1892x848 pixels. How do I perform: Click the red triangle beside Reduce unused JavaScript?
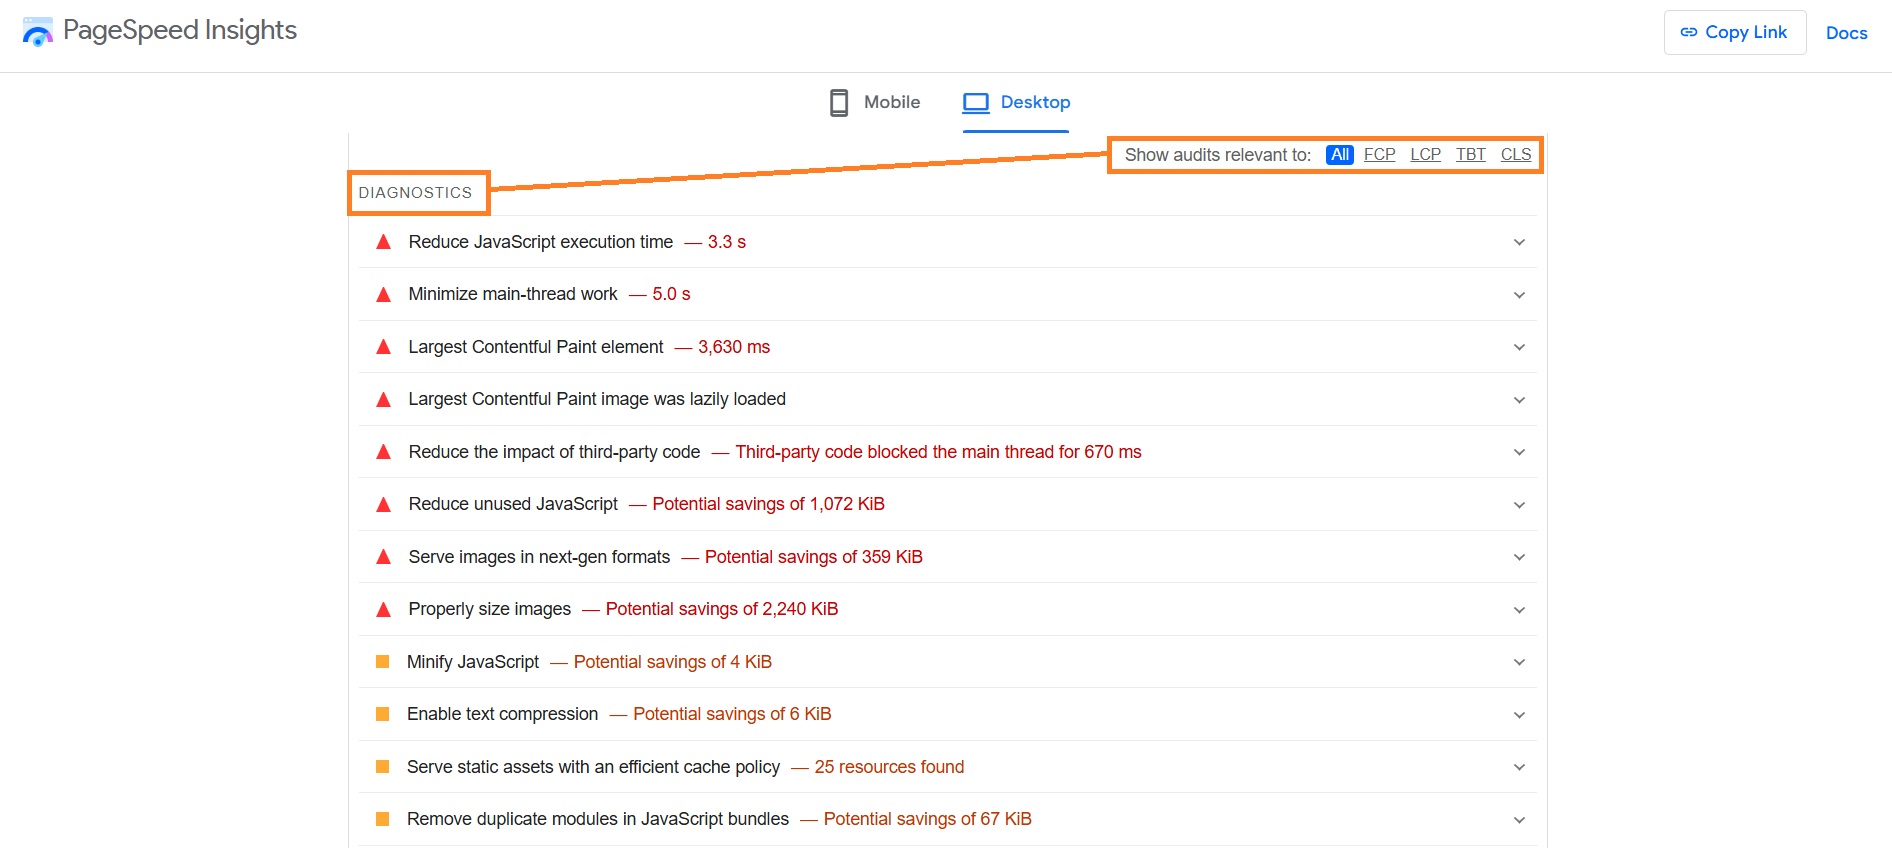pos(383,504)
